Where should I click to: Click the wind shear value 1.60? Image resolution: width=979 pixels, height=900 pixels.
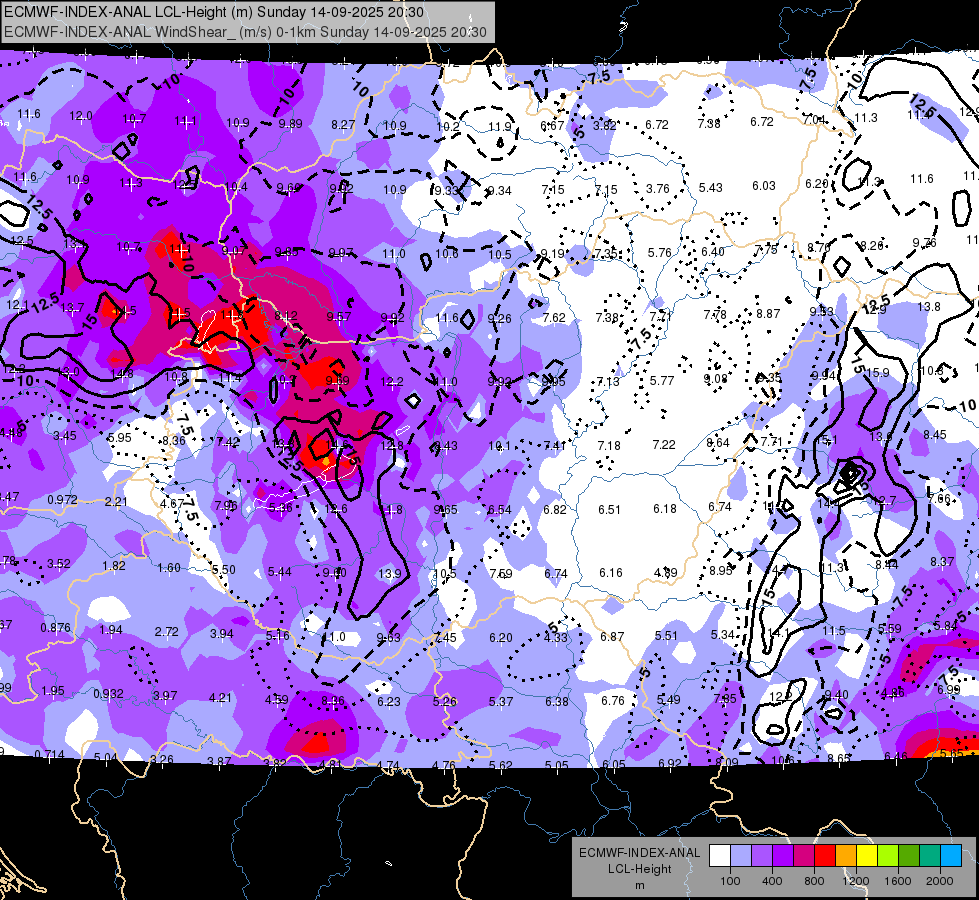point(169,568)
